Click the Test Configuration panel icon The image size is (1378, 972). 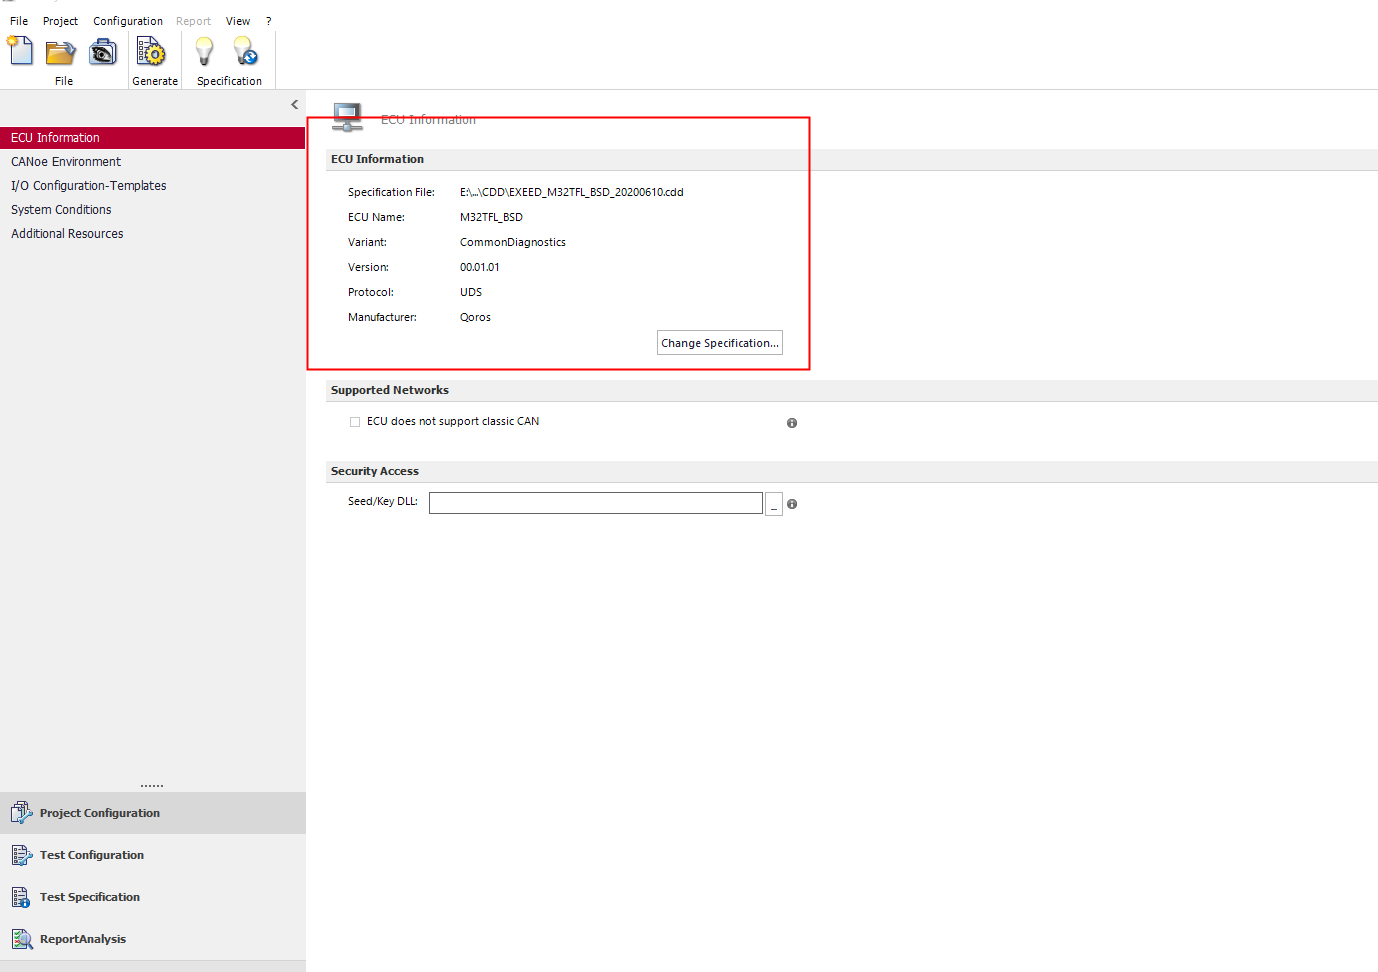(x=21, y=855)
